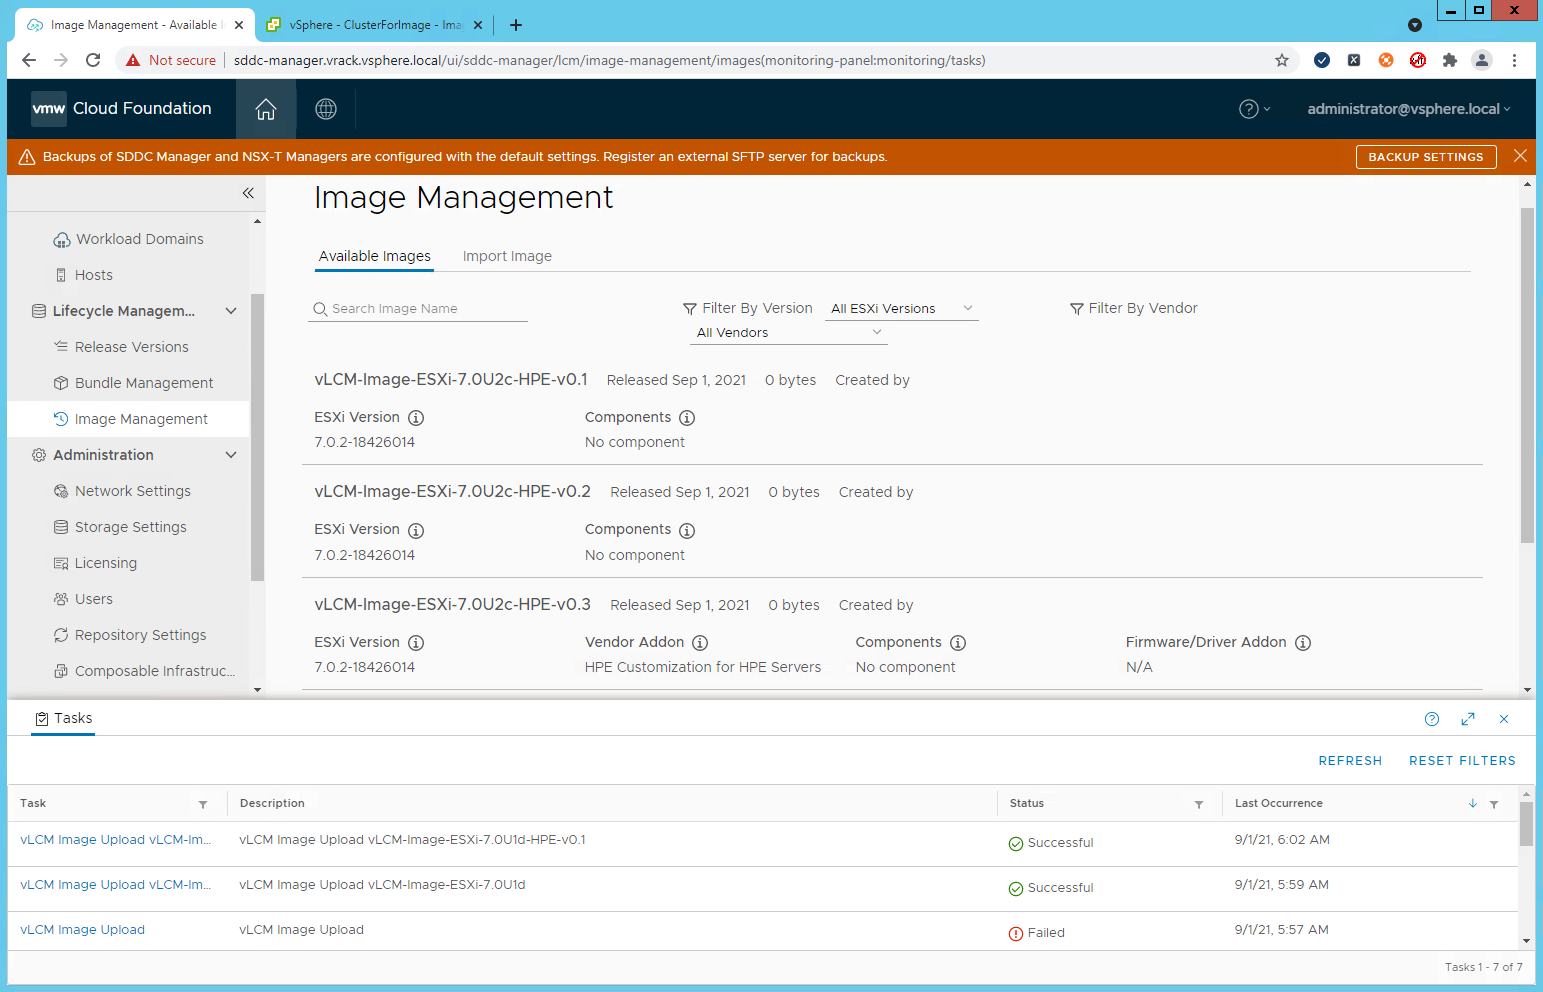
Task: Open Chrome profile avatar
Action: (x=1482, y=60)
